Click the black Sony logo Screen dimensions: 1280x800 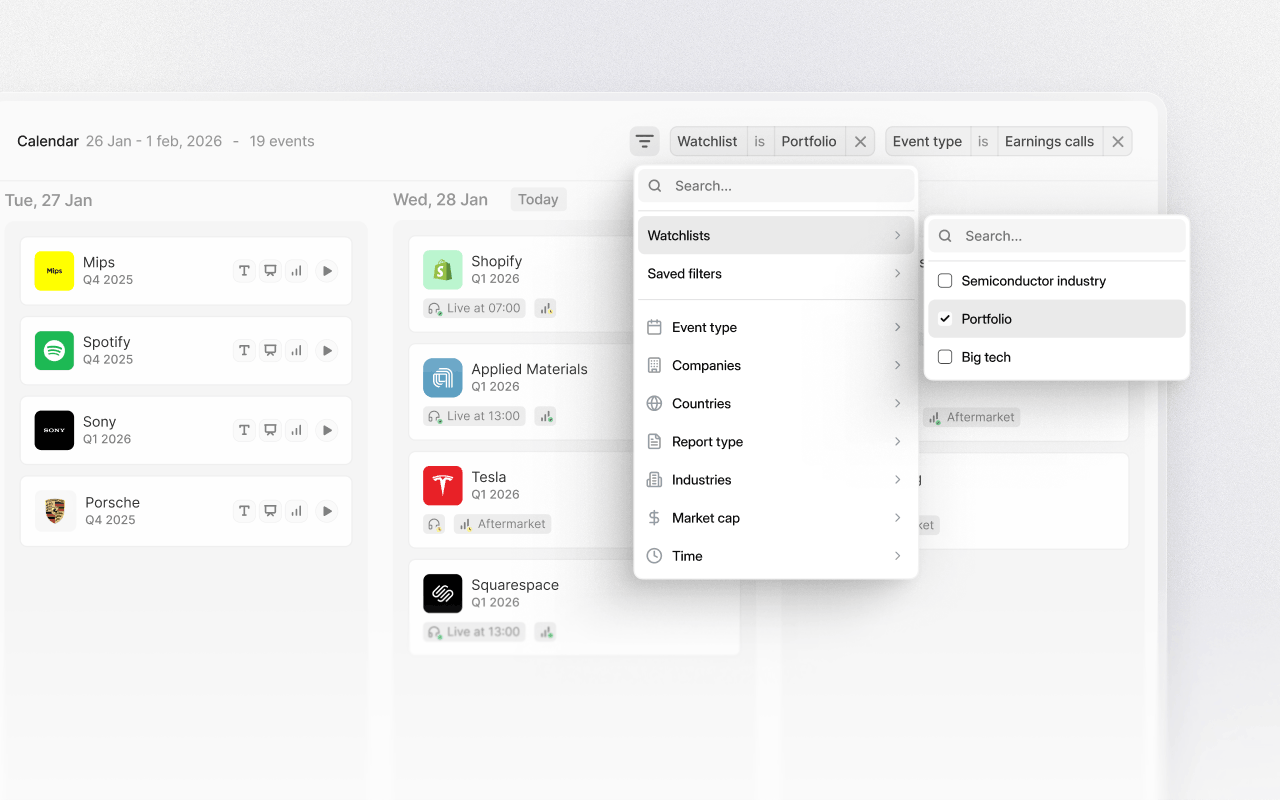click(54, 430)
